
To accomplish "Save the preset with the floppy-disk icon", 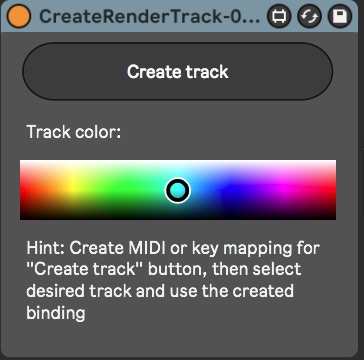I will click(x=340, y=16).
